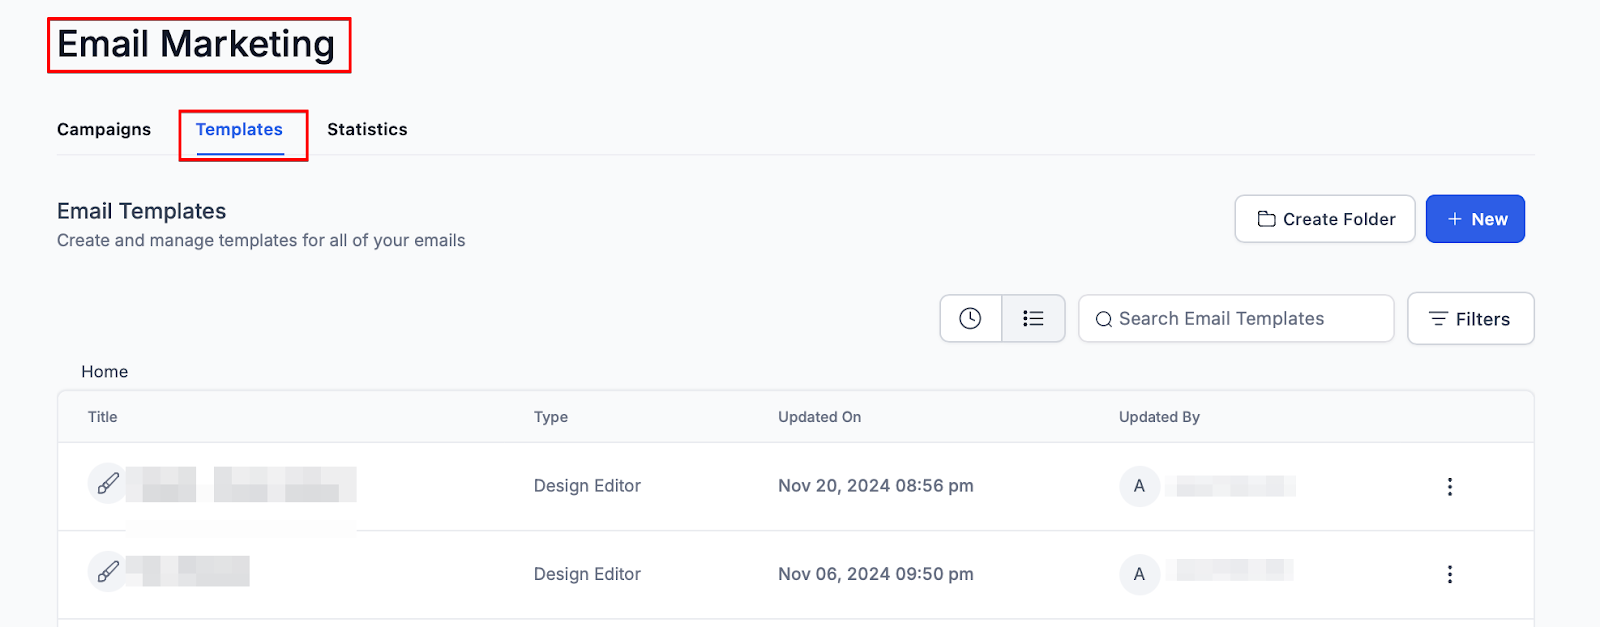The height and width of the screenshot is (627, 1600).
Task: Switch to list view icon
Action: click(1033, 318)
